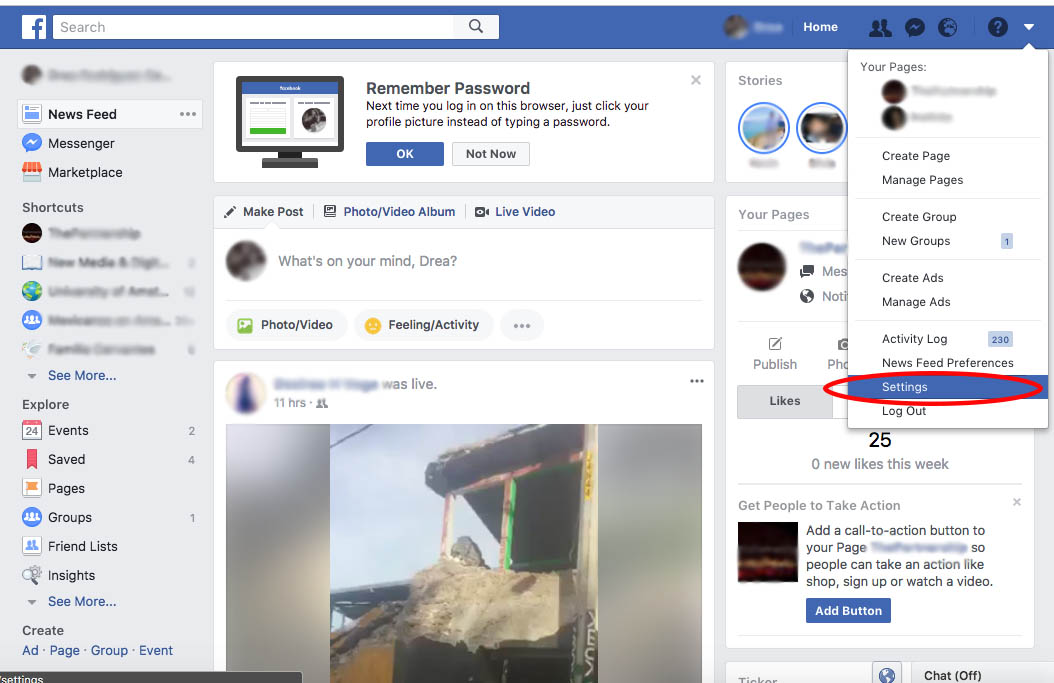This screenshot has width=1054, height=683.
Task: Expand See More under Shortcuts
Action: click(81, 376)
